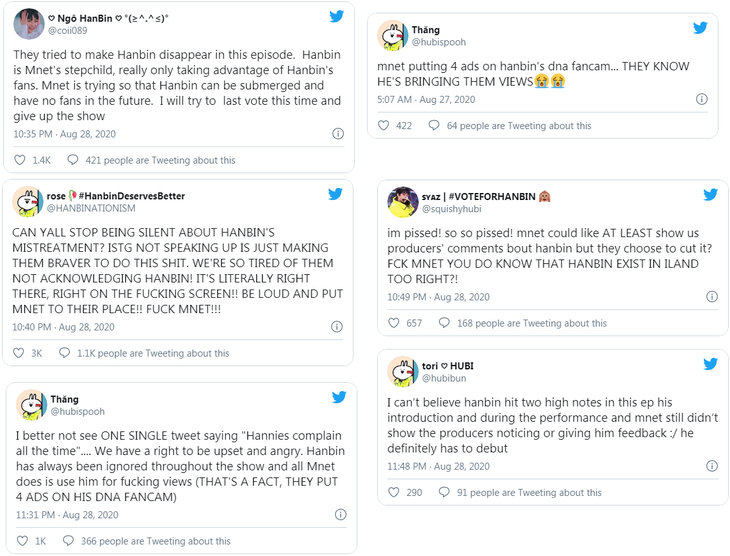Image resolution: width=730 pixels, height=556 pixels.
Task: Open info icon on the Aug 27 tweet
Action: pyautogui.click(x=702, y=99)
